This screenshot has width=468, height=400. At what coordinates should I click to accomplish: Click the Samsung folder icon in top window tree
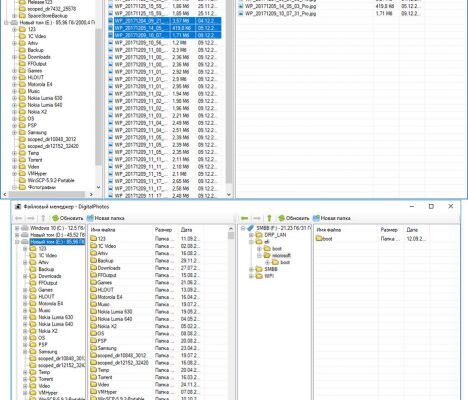(22, 132)
